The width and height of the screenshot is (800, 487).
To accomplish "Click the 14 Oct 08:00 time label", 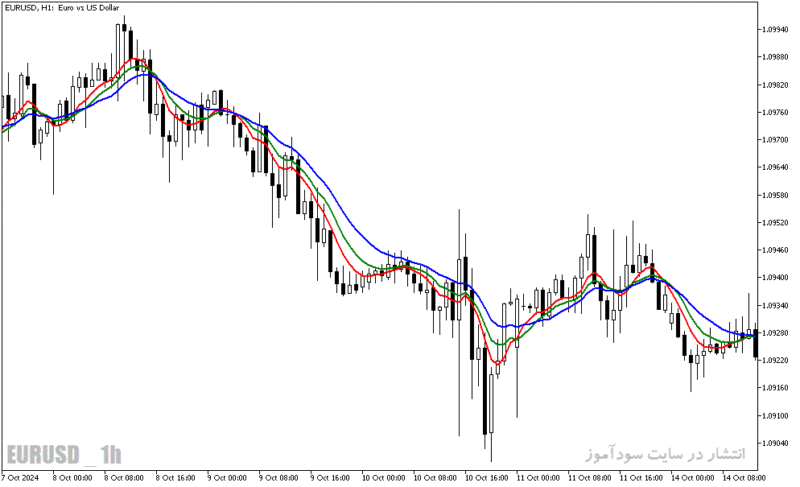I will (x=744, y=478).
